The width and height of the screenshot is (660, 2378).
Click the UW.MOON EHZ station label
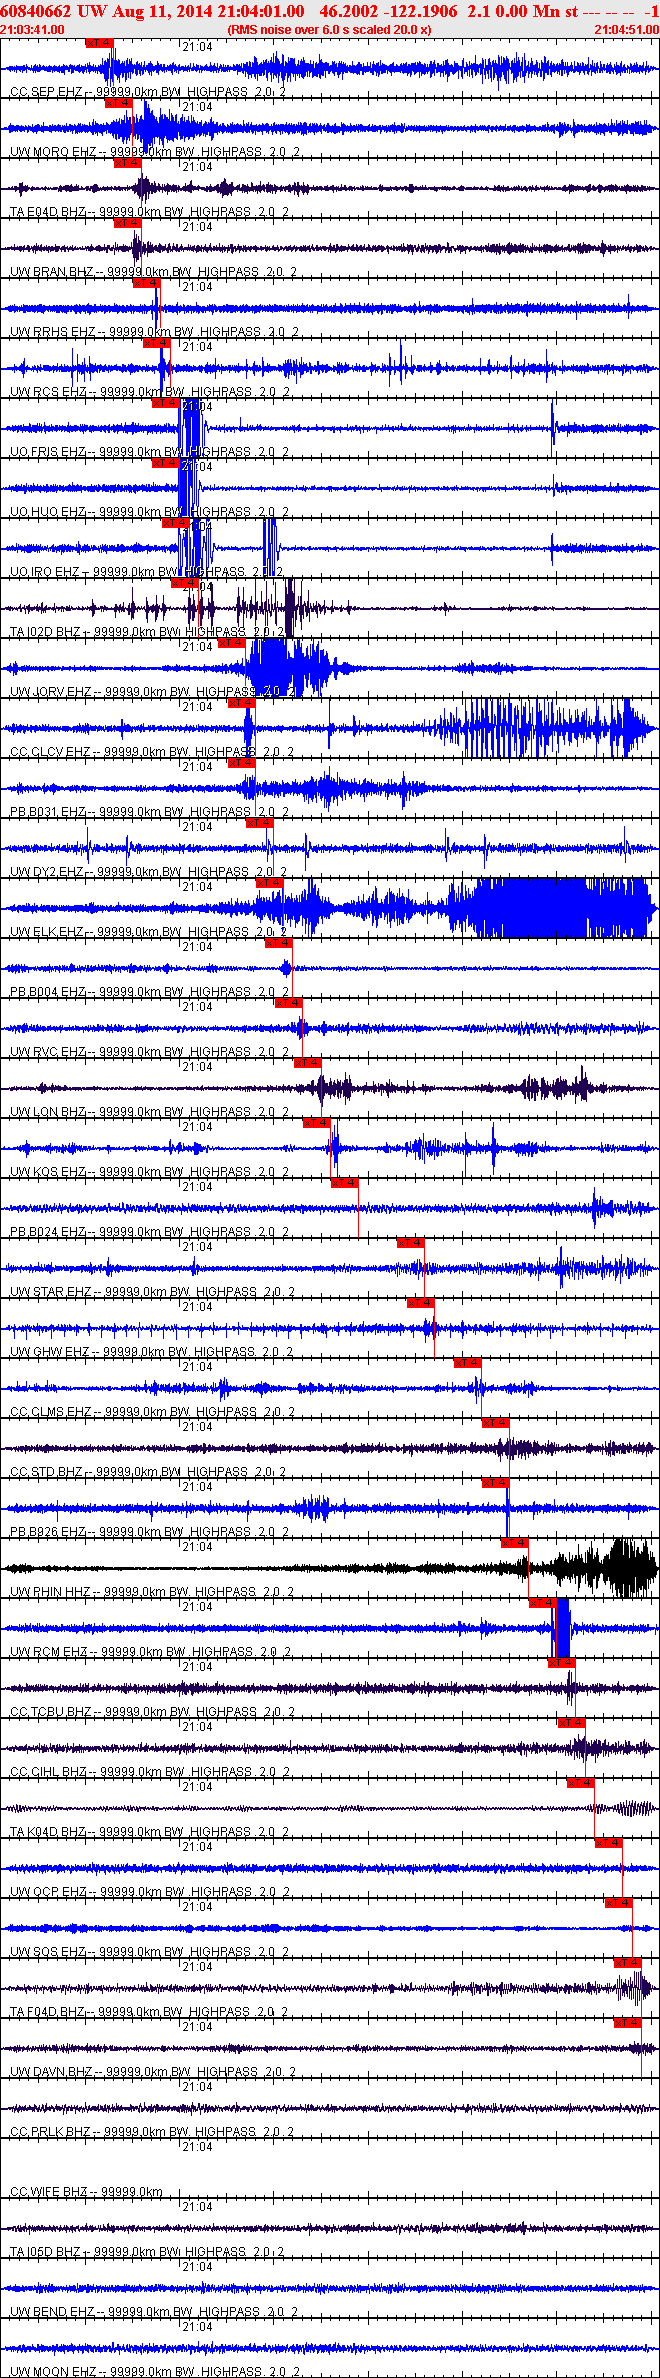[53, 2372]
